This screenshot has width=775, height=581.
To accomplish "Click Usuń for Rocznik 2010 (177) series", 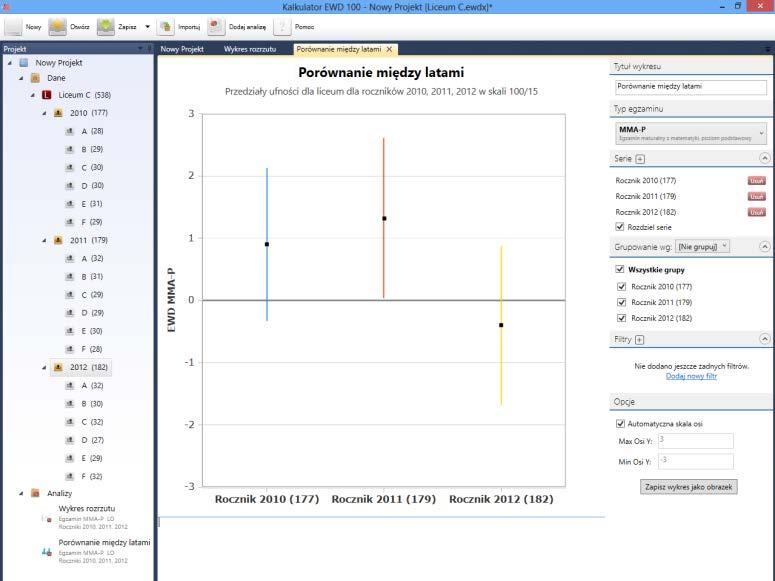I will point(756,181).
